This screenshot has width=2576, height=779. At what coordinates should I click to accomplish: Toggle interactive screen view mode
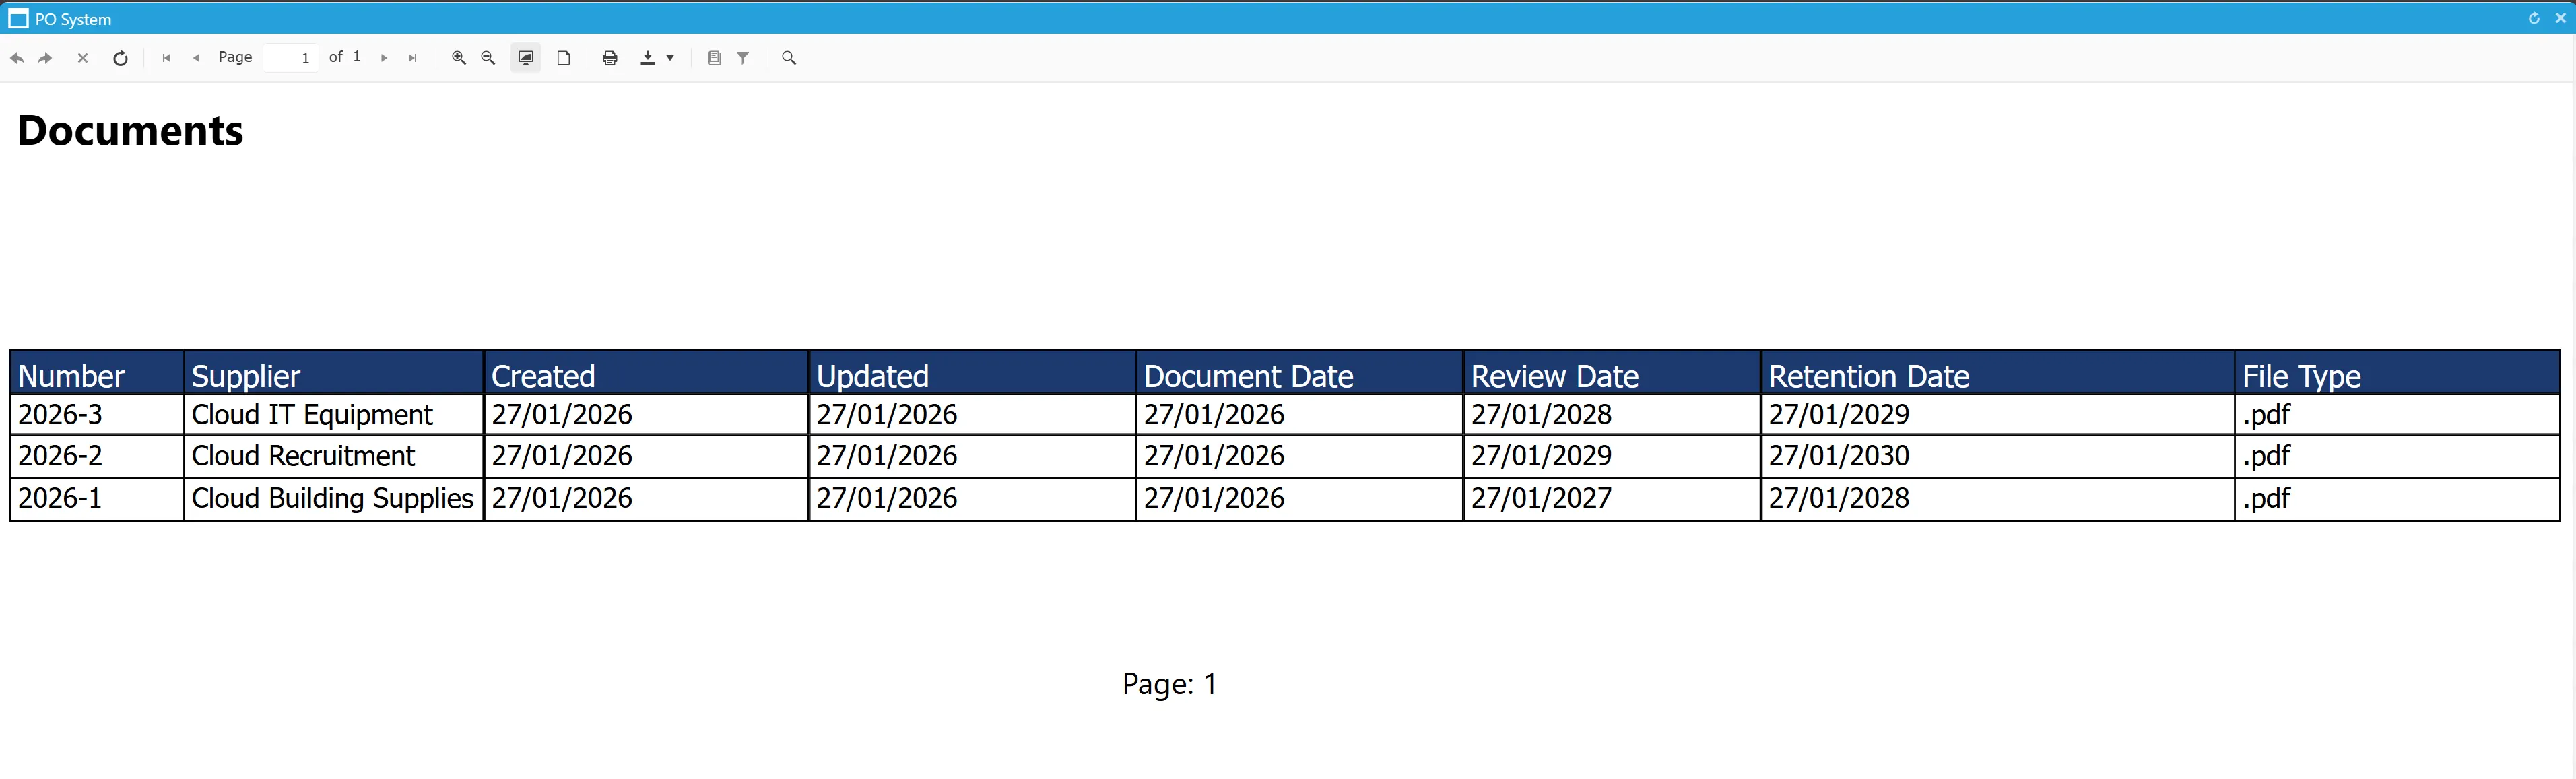[x=526, y=58]
